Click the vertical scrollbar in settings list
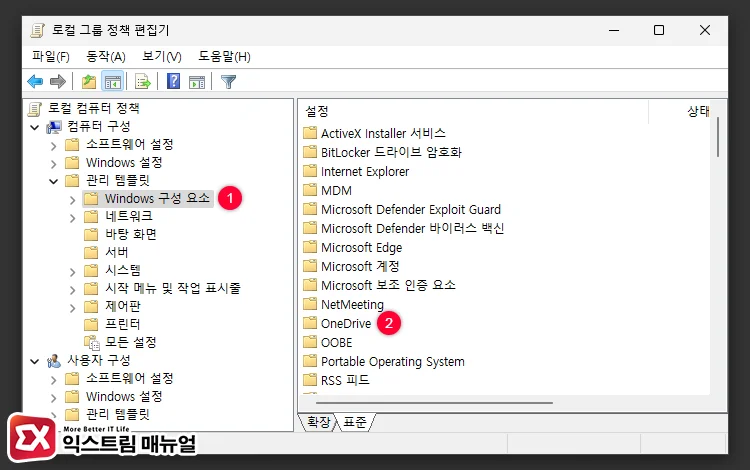This screenshot has height=470, width=750. click(717, 137)
